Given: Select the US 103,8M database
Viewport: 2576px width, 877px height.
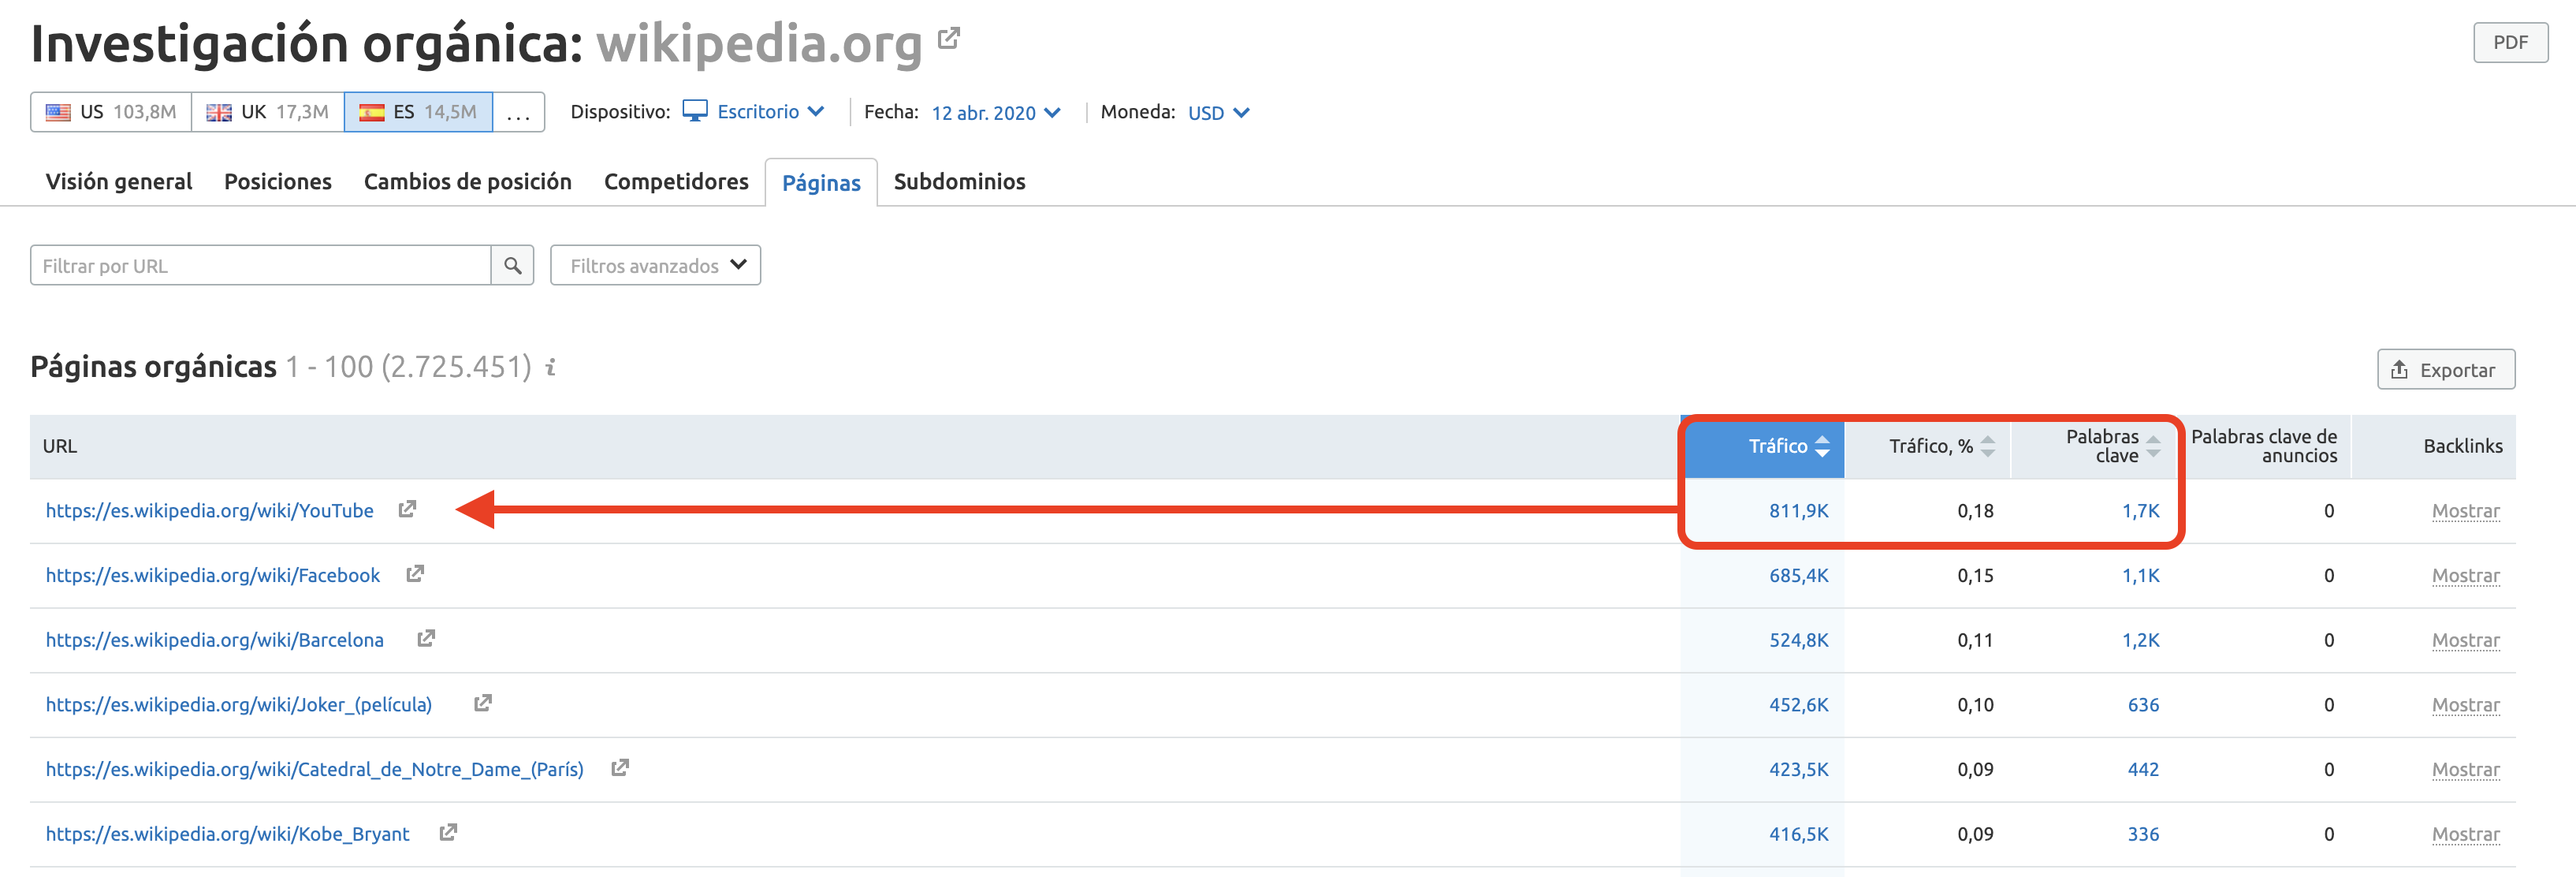Looking at the screenshot, I should click(x=111, y=112).
